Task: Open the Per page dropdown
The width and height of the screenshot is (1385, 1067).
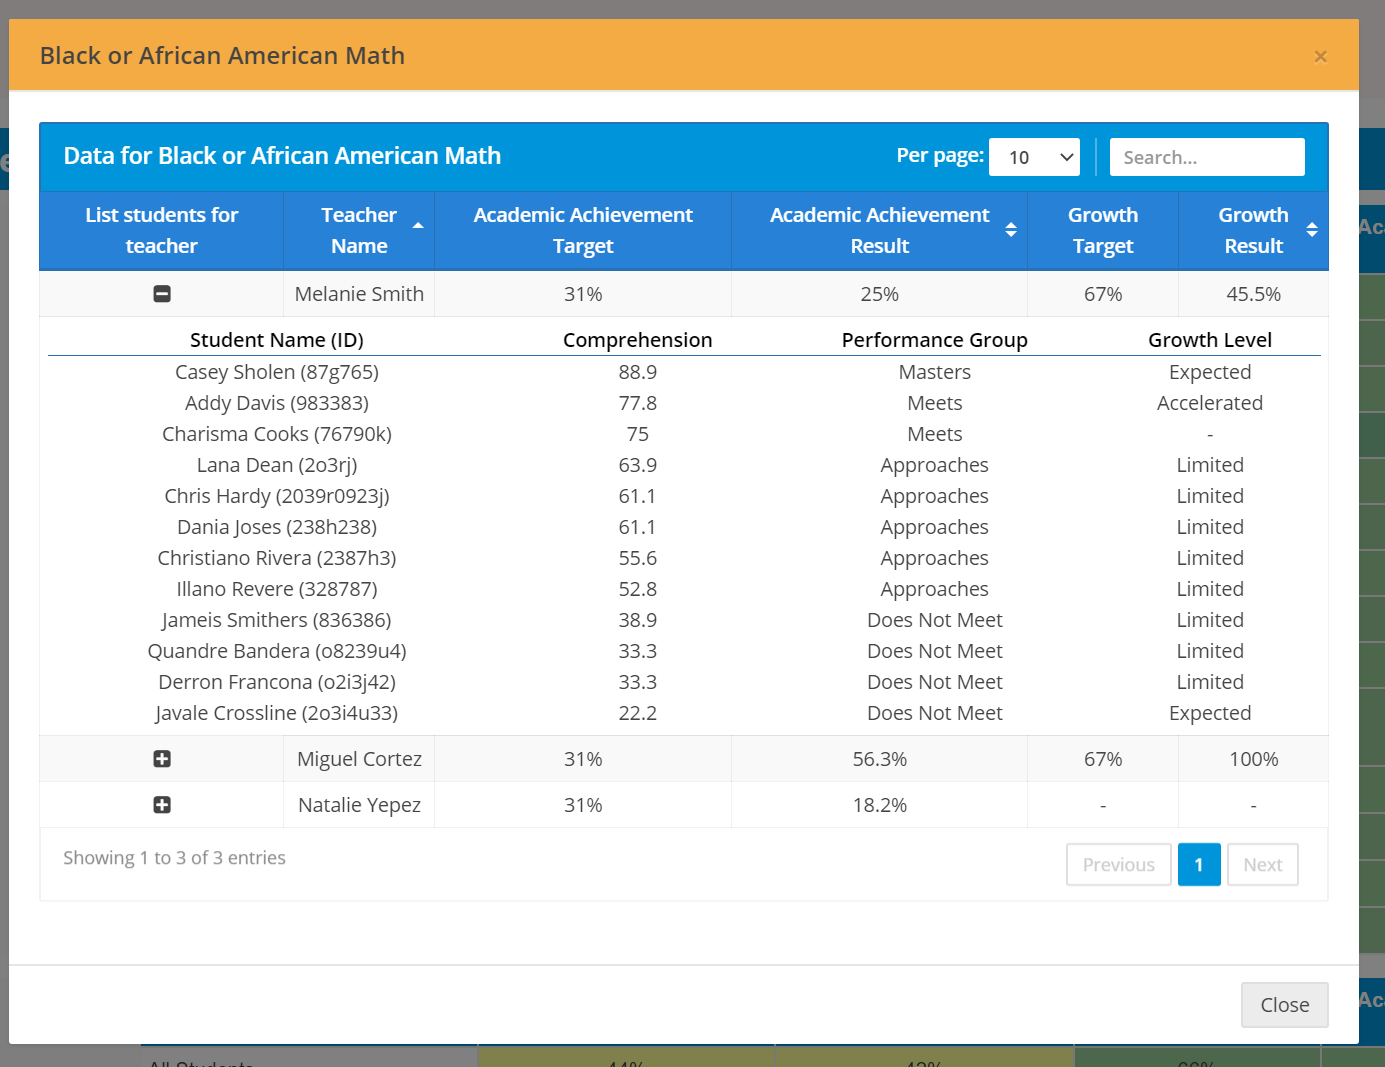Action: 1034,157
